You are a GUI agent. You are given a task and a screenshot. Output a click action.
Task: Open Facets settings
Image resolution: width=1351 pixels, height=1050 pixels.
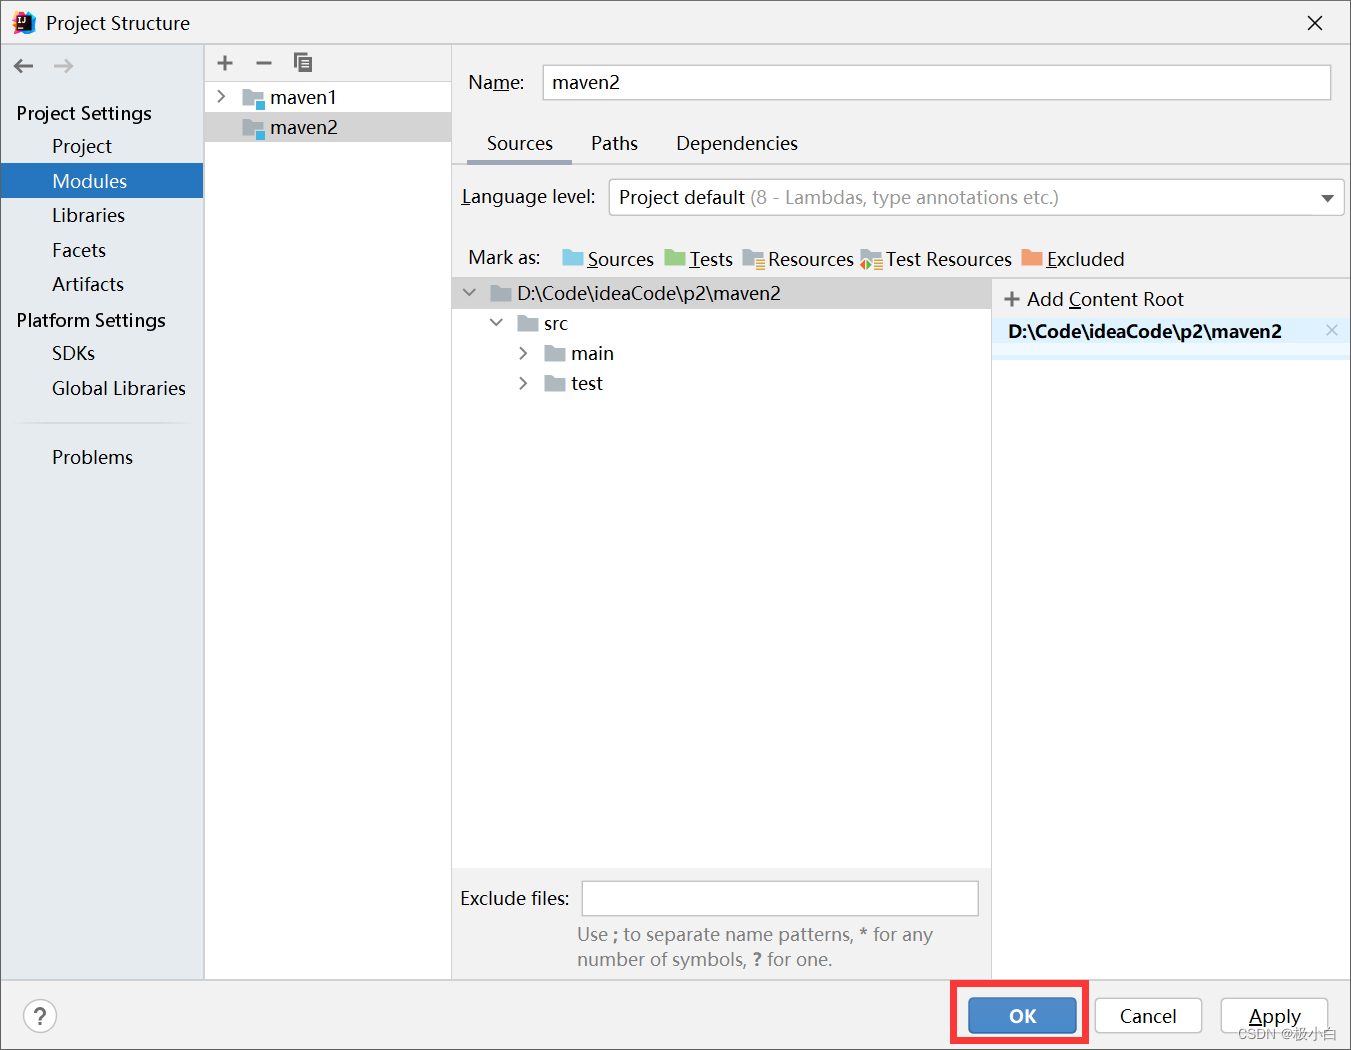79,251
